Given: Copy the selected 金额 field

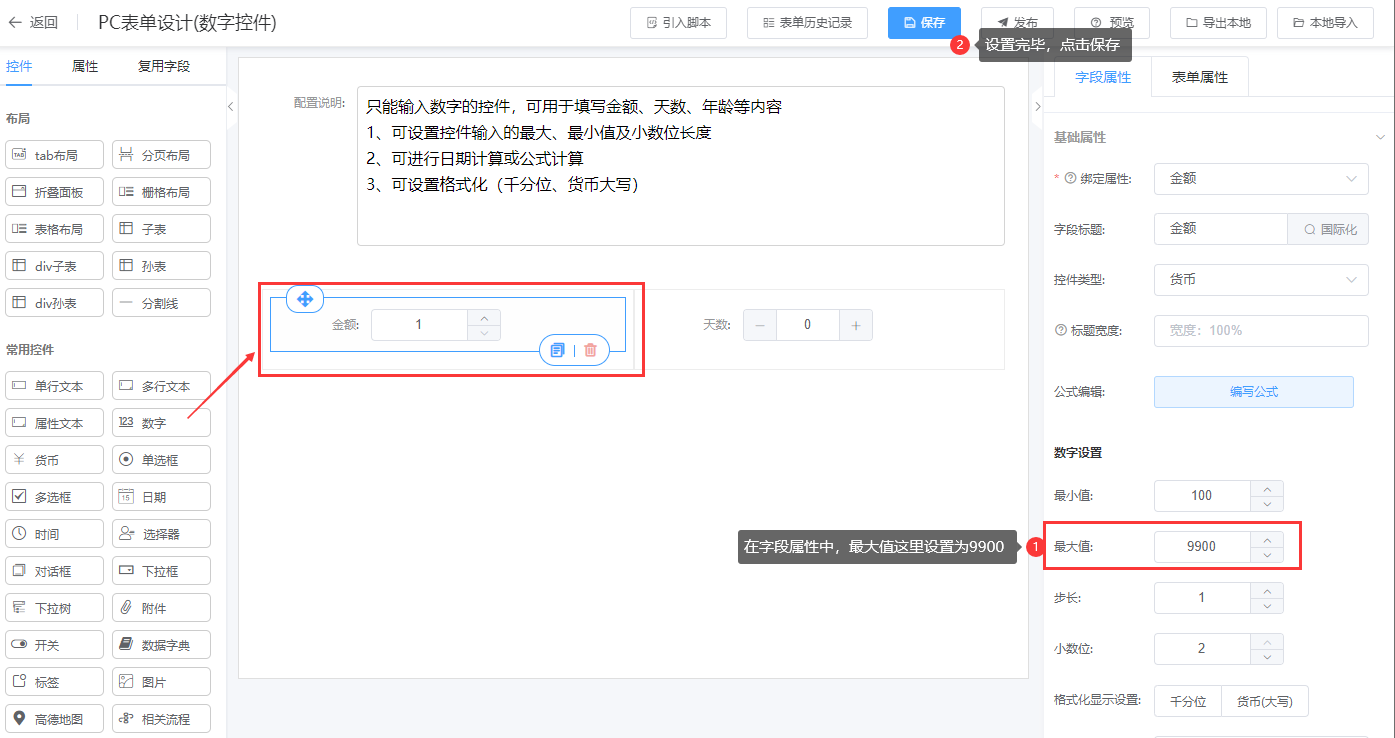Looking at the screenshot, I should pos(558,350).
